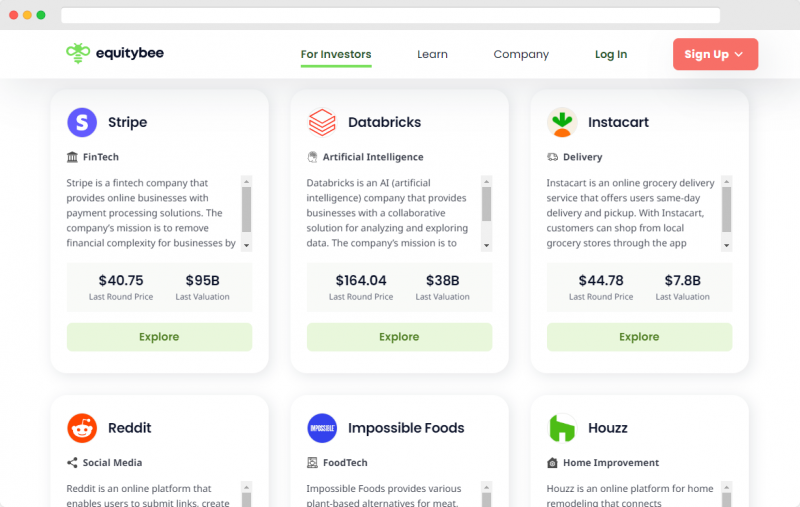Explore the Databricks company card
The width and height of the screenshot is (800, 507).
coord(399,337)
